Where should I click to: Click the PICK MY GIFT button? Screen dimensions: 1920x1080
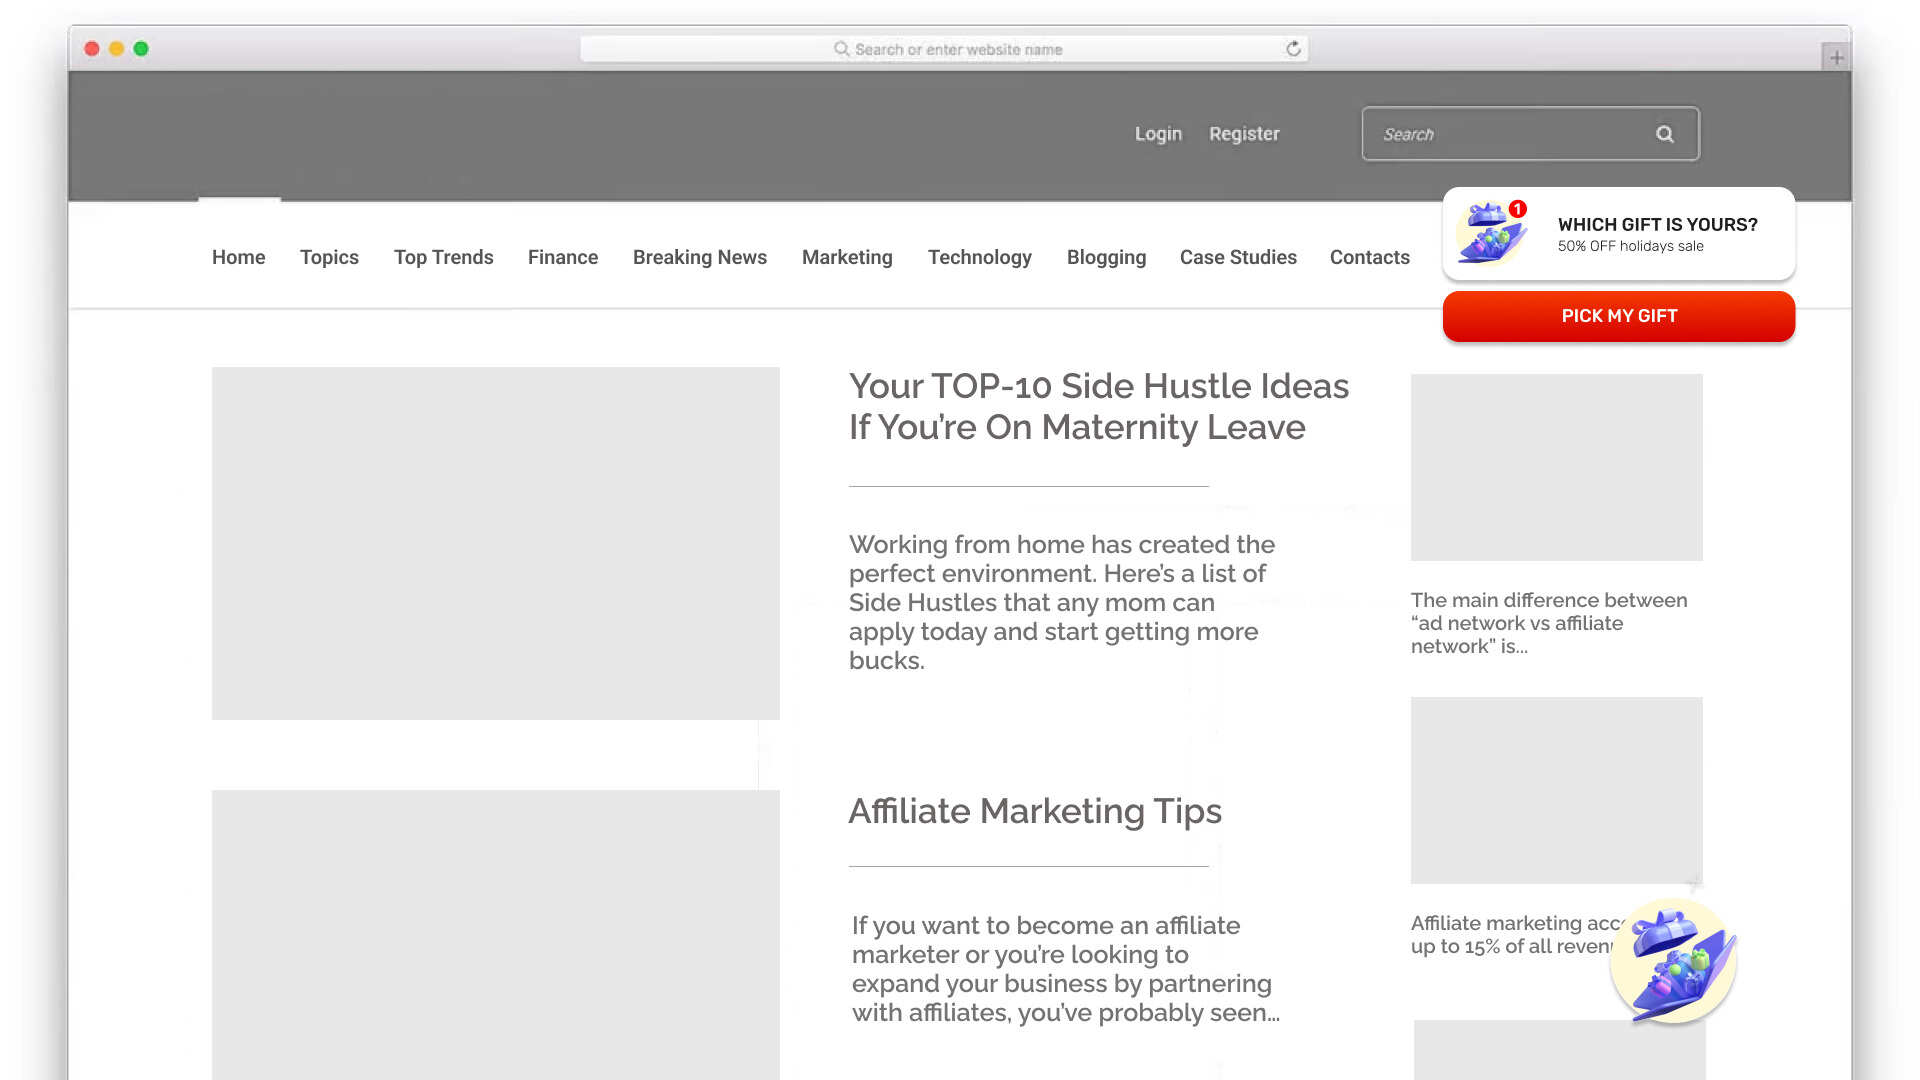[1619, 316]
